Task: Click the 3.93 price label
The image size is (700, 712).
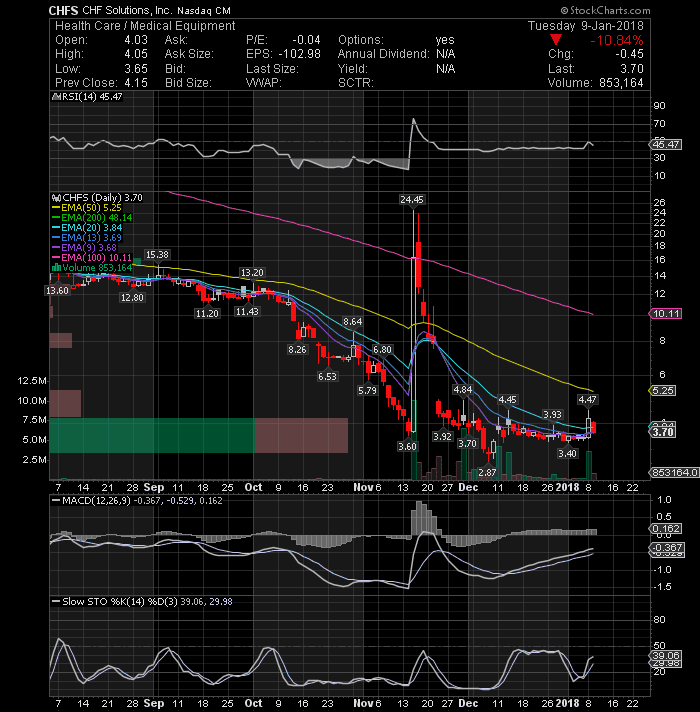Action: pyautogui.click(x=552, y=415)
